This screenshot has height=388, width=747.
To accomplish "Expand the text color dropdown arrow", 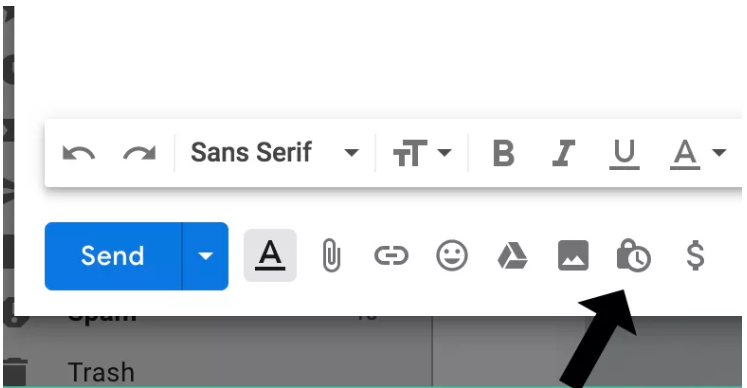I will (x=719, y=153).
